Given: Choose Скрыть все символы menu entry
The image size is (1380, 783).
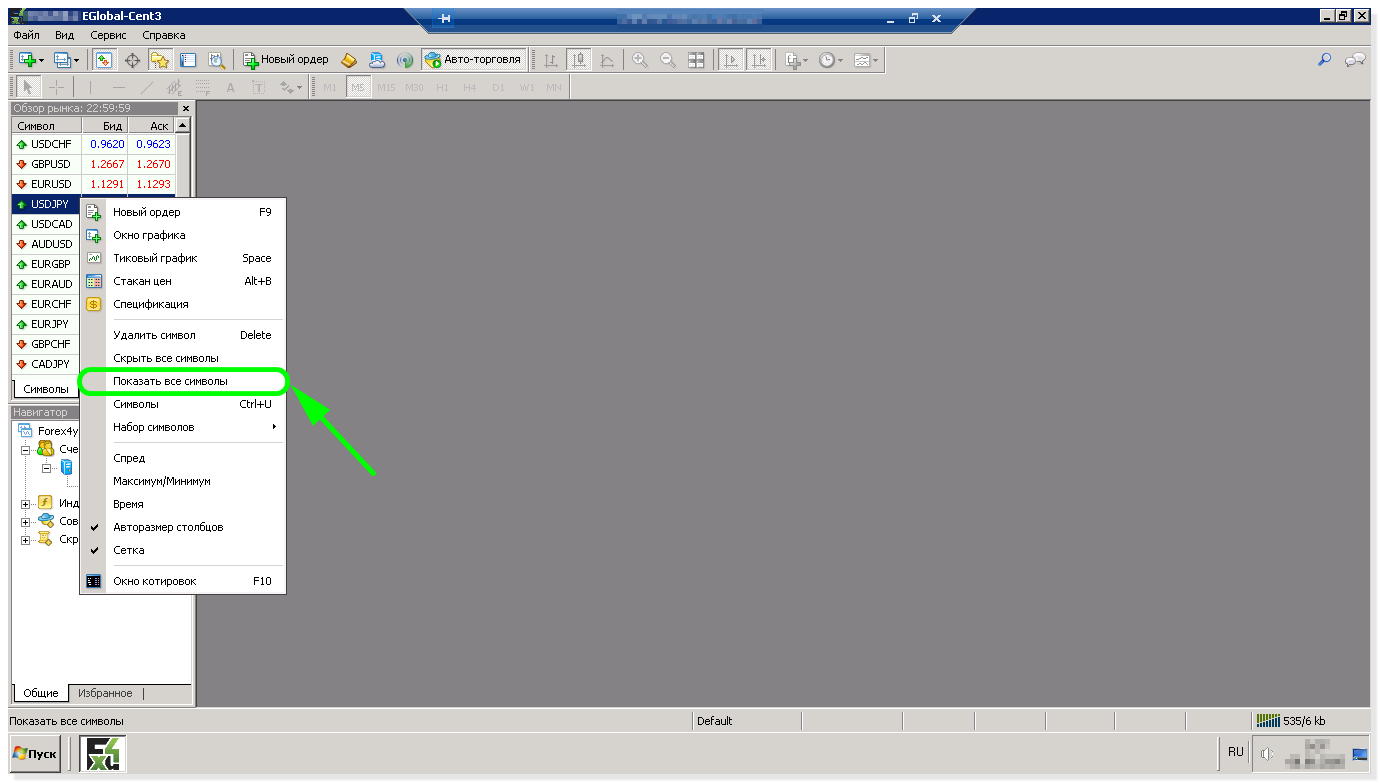Looking at the screenshot, I should 183,358.
